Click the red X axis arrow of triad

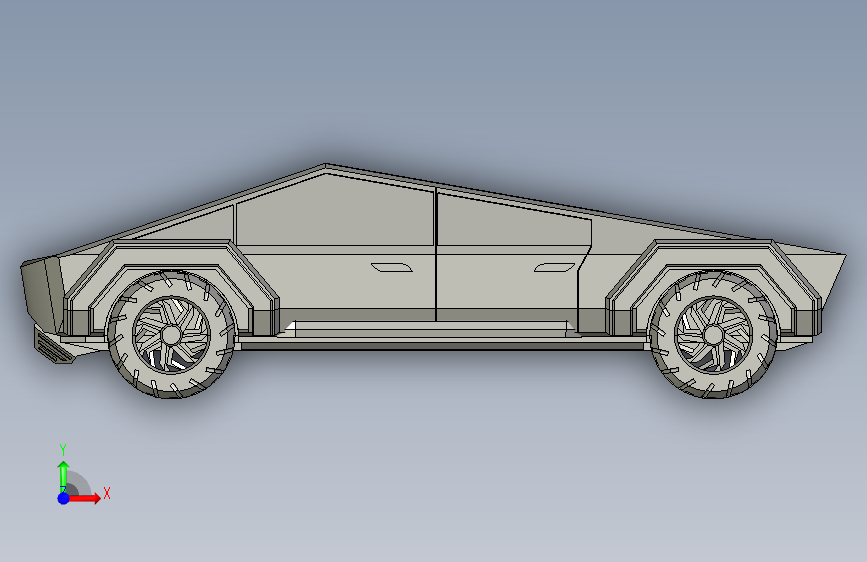pos(85,498)
